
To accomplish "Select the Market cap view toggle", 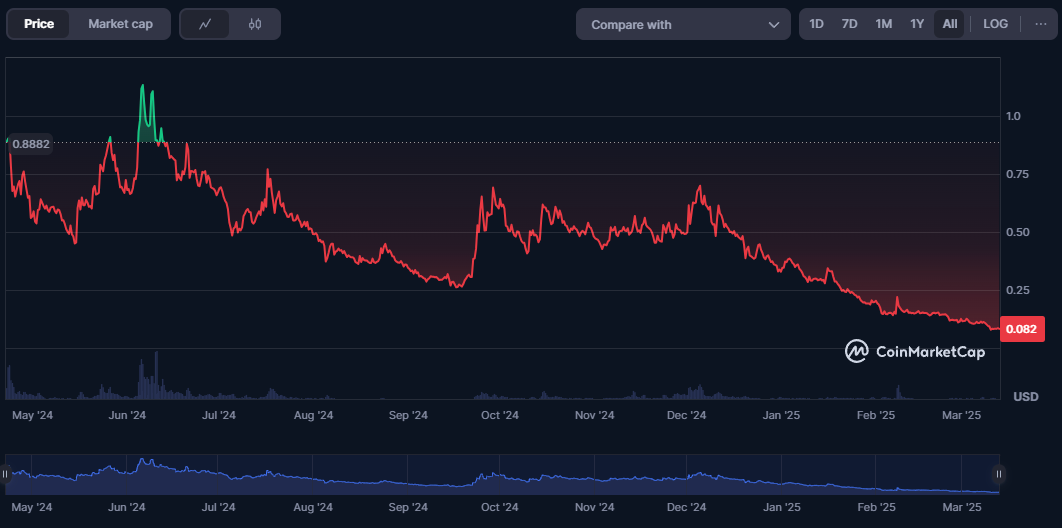I will pyautogui.click(x=120, y=24).
